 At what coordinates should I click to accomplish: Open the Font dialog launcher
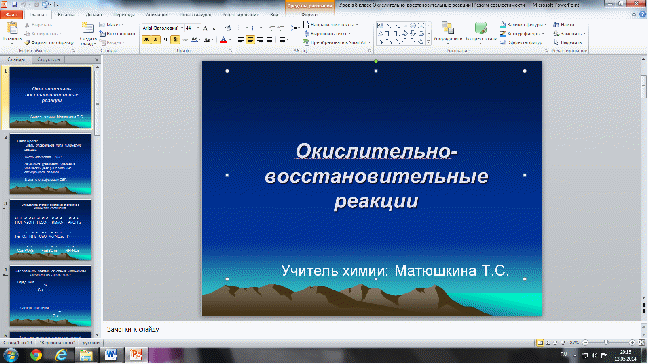tap(230, 51)
